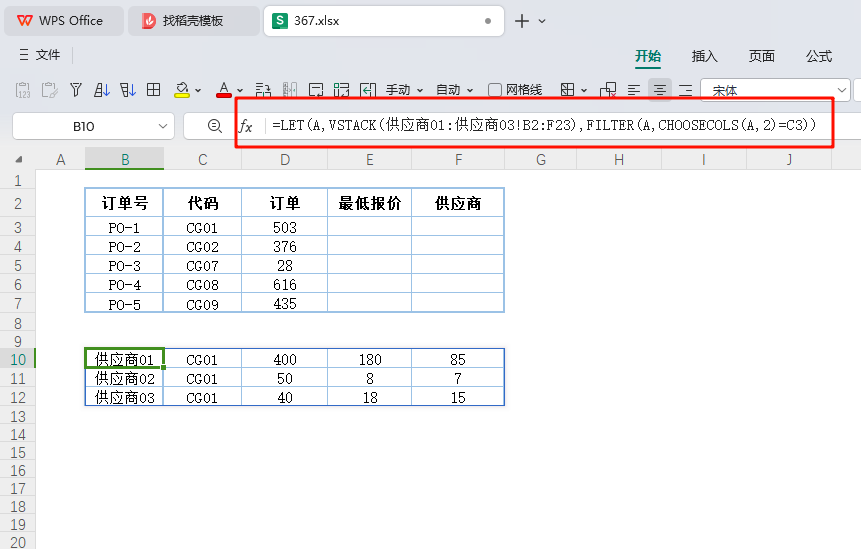Image resolution: width=861 pixels, height=549 pixels.
Task: Apply red font color A
Action: (223, 89)
